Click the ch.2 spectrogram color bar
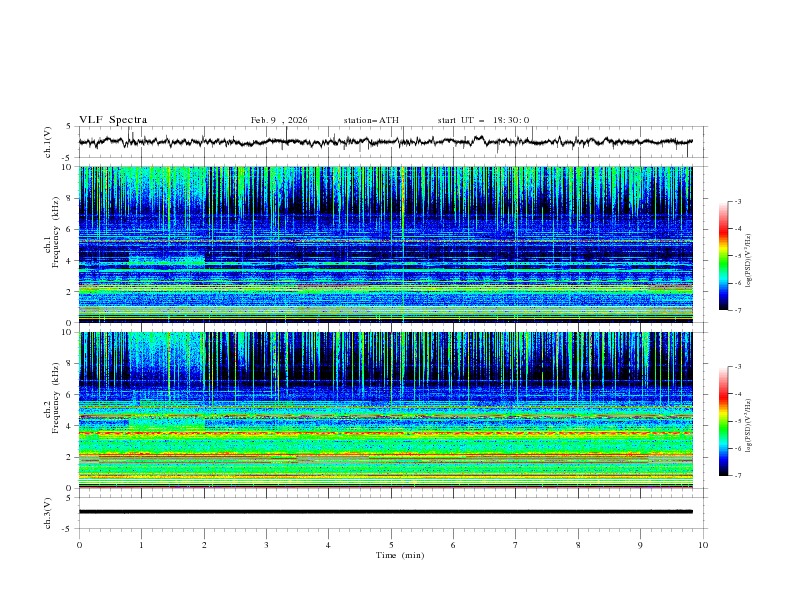 (x=723, y=421)
